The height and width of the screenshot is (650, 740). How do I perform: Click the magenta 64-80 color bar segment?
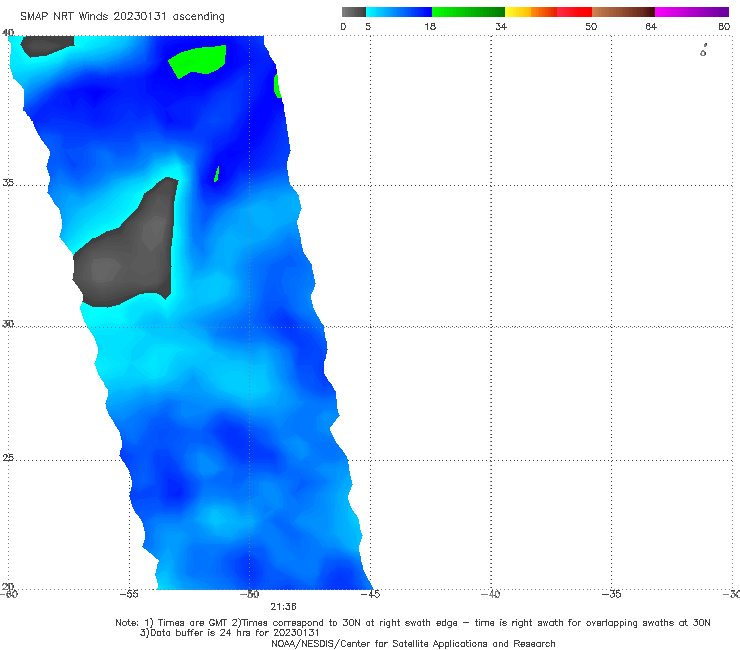(692, 12)
